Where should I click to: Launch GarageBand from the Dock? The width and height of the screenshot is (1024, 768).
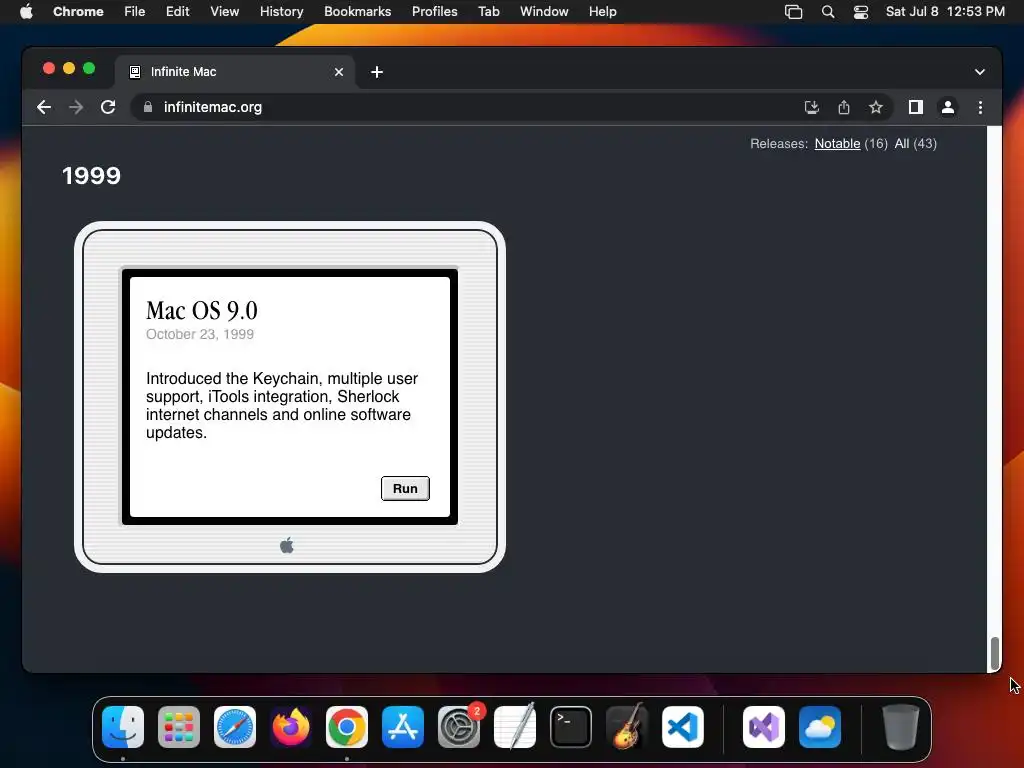click(x=627, y=726)
